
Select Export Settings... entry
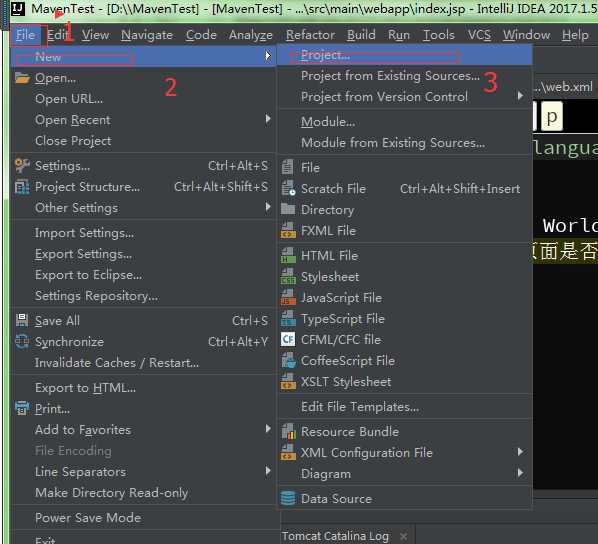(x=143, y=254)
